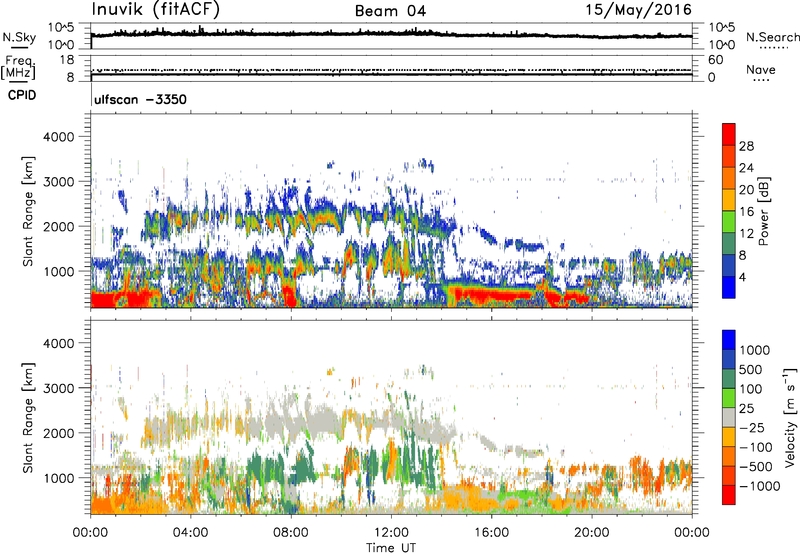Click the '4000' tick on velocity panel axis
Screen dimensions: 800x554
58,343
